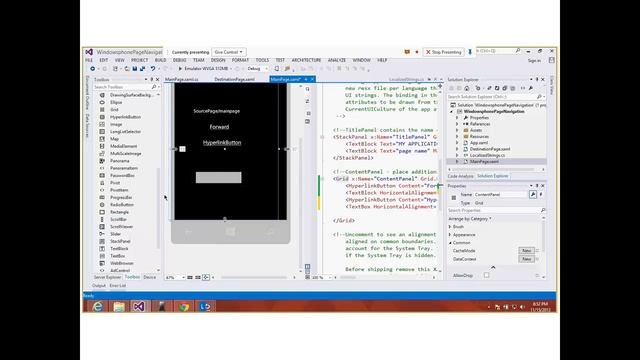Click the Name field showing ContentPanel

point(500,195)
